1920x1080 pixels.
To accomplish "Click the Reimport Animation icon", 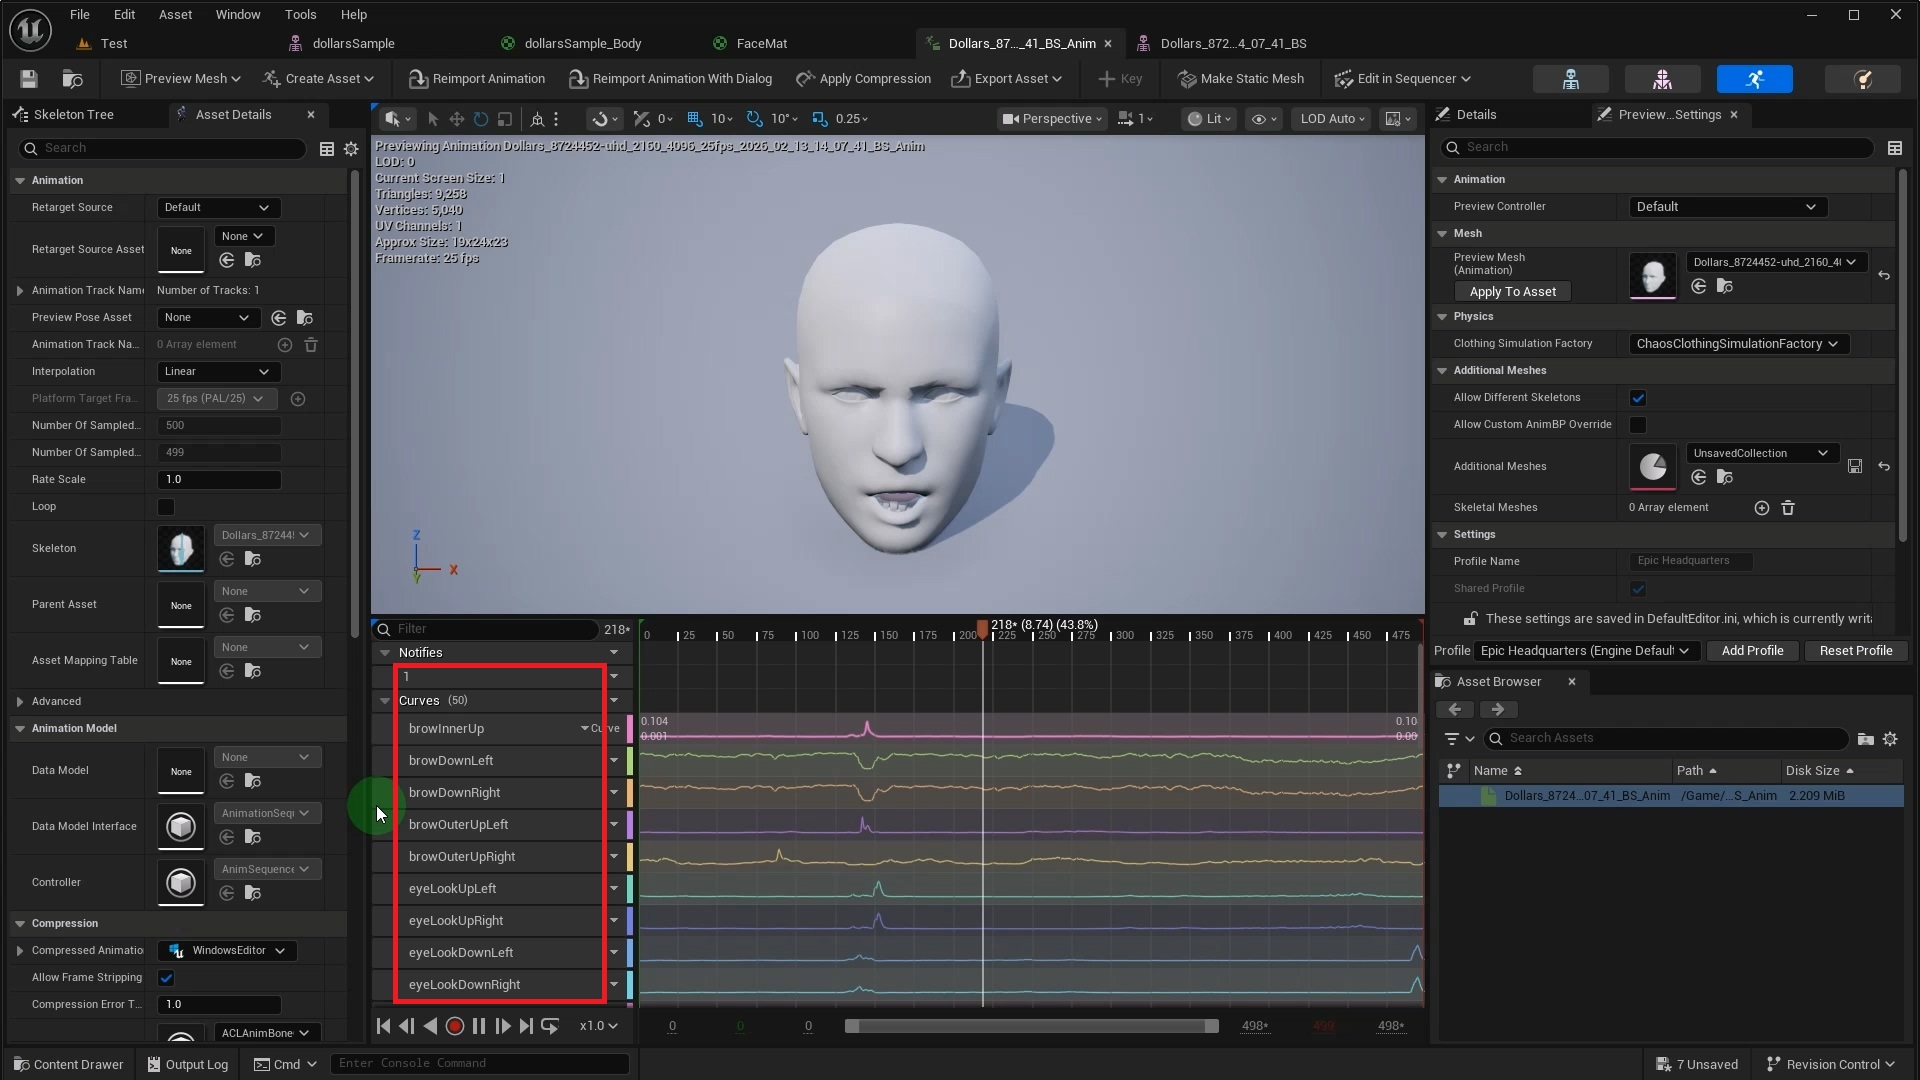I will pos(418,79).
